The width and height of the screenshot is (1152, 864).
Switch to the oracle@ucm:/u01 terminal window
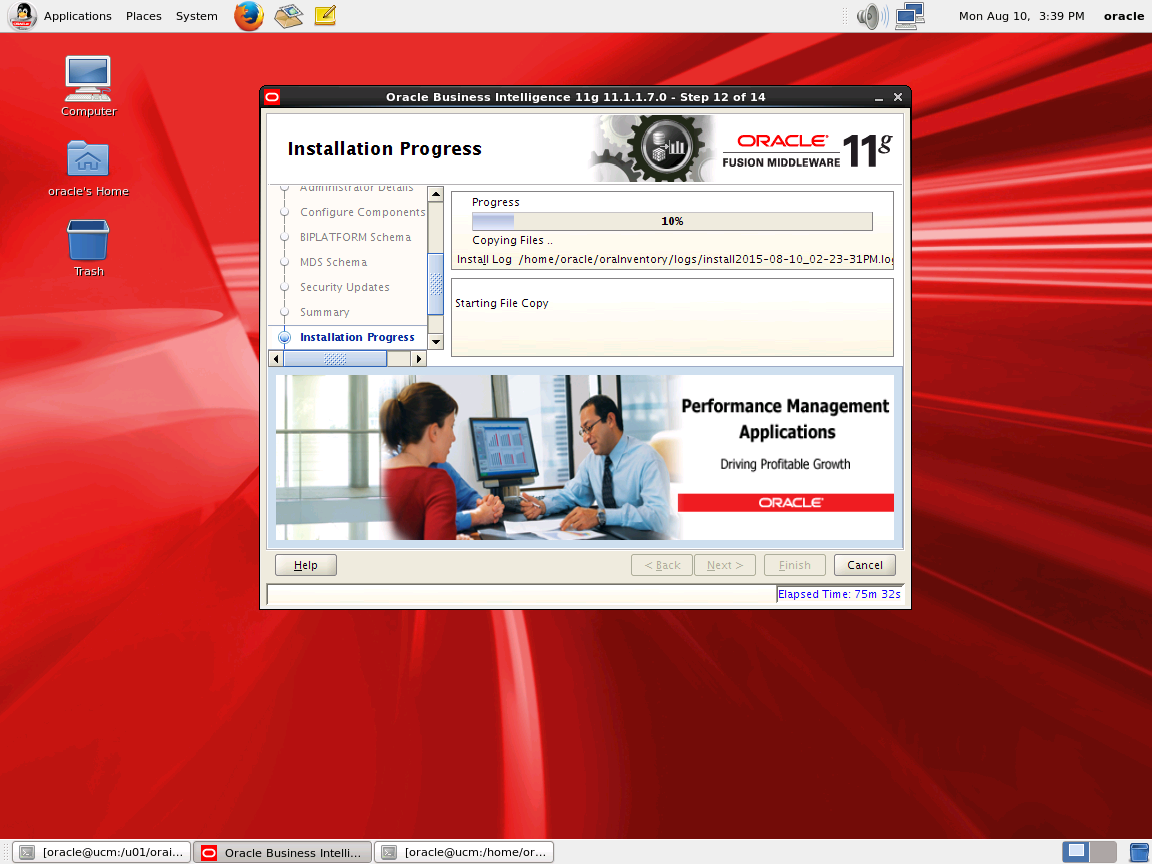coord(102,852)
